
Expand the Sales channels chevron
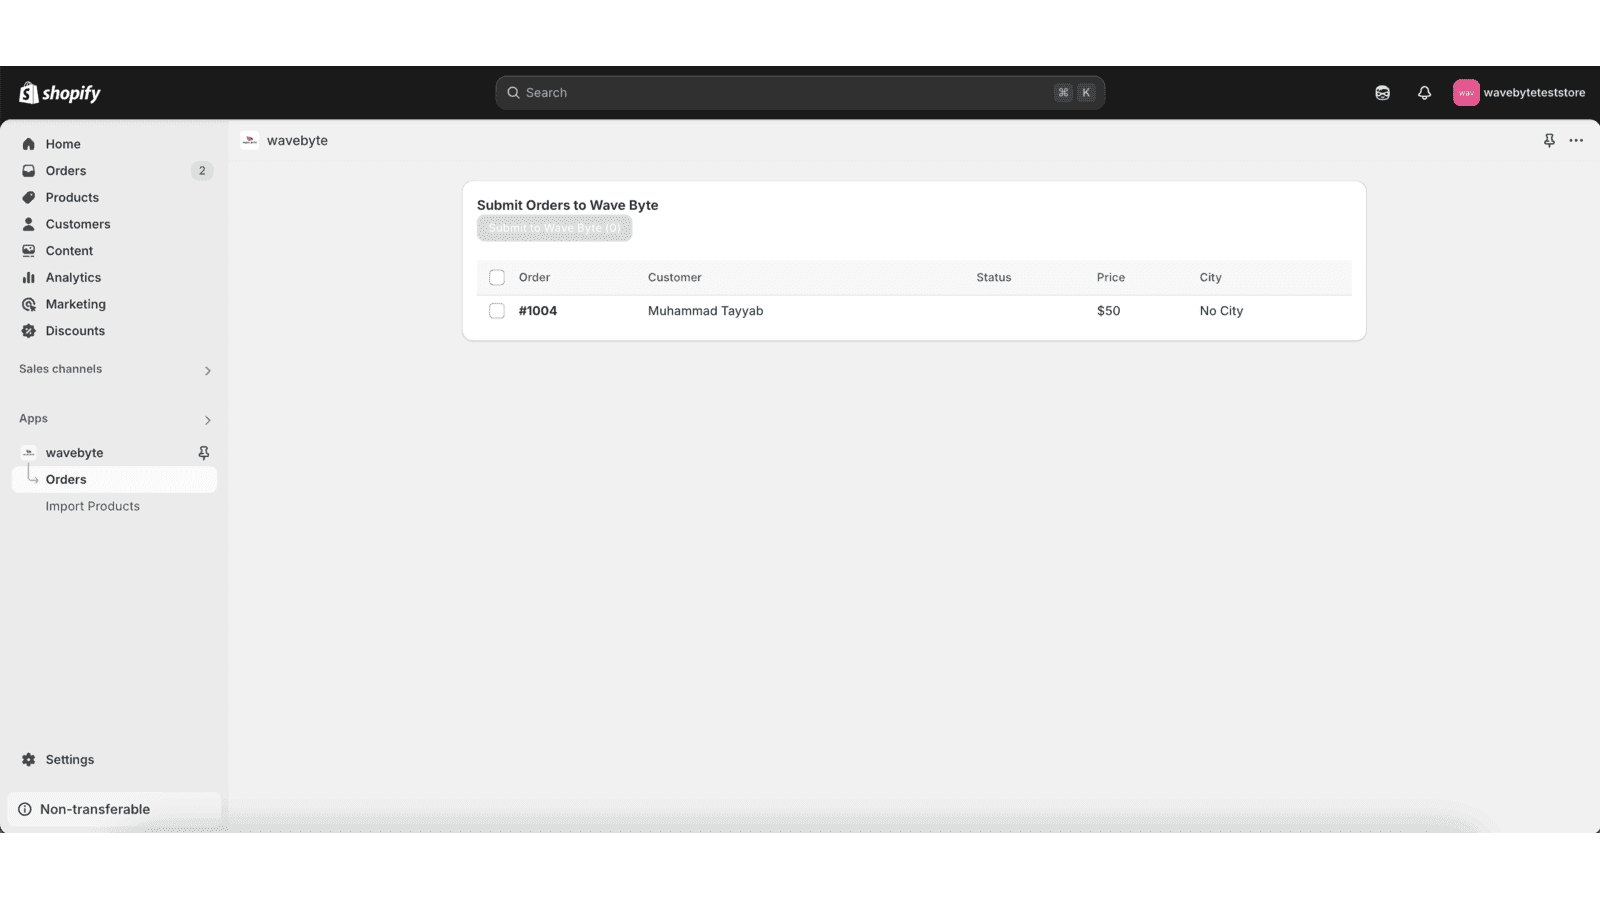point(208,371)
